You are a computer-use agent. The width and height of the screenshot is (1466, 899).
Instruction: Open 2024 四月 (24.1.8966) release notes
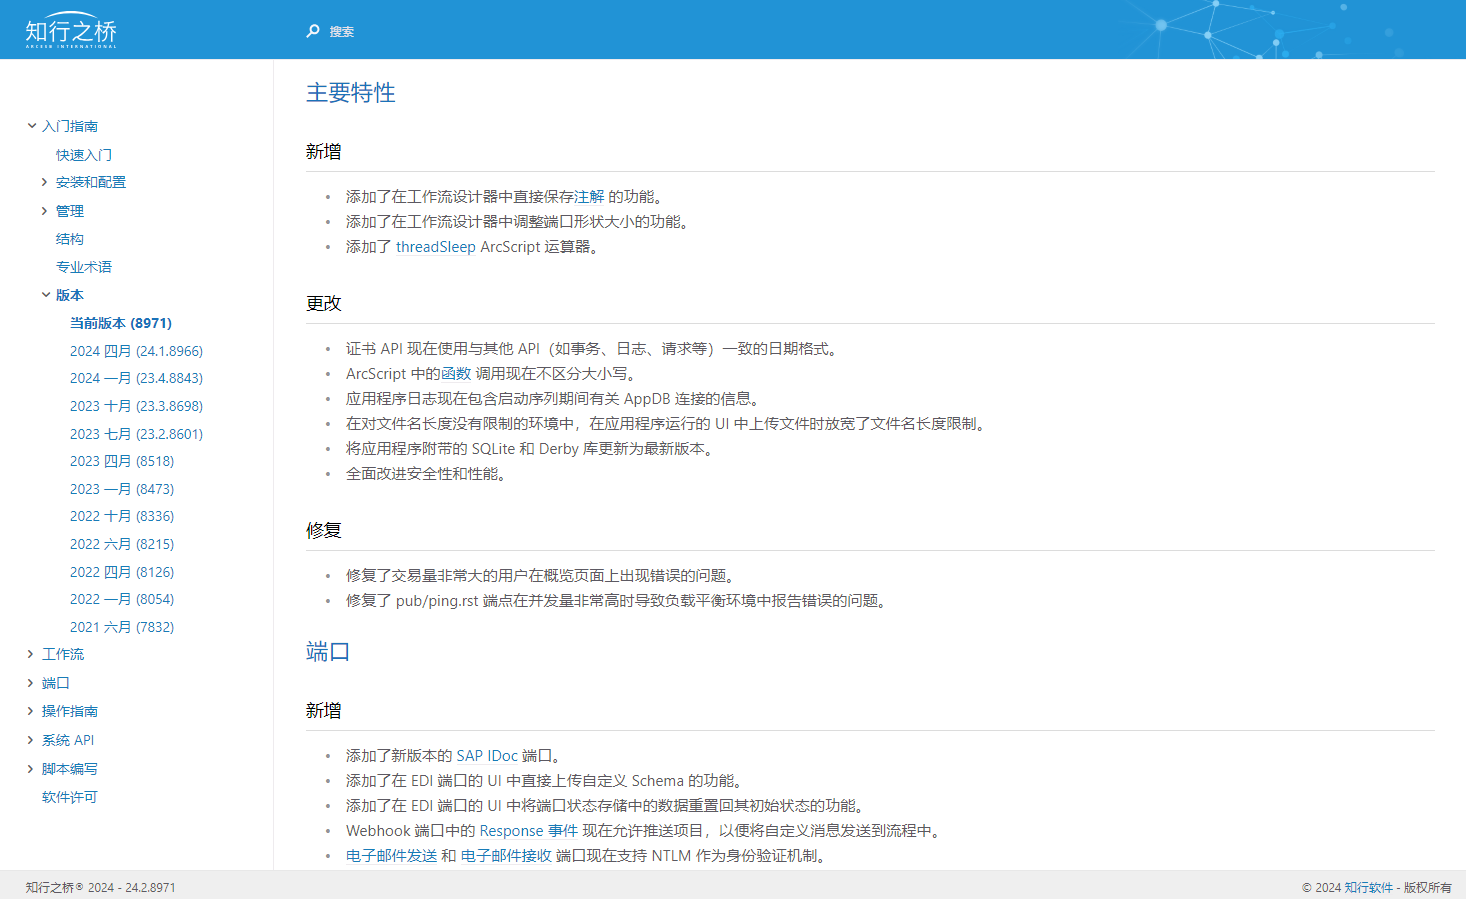click(136, 351)
